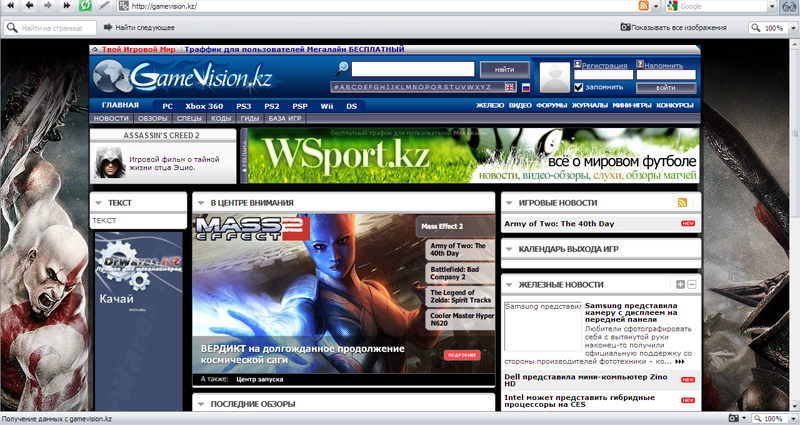The height and width of the screenshot is (425, 800).
Task: Click the home icon before Твой Игровой Мир
Action: (x=95, y=49)
